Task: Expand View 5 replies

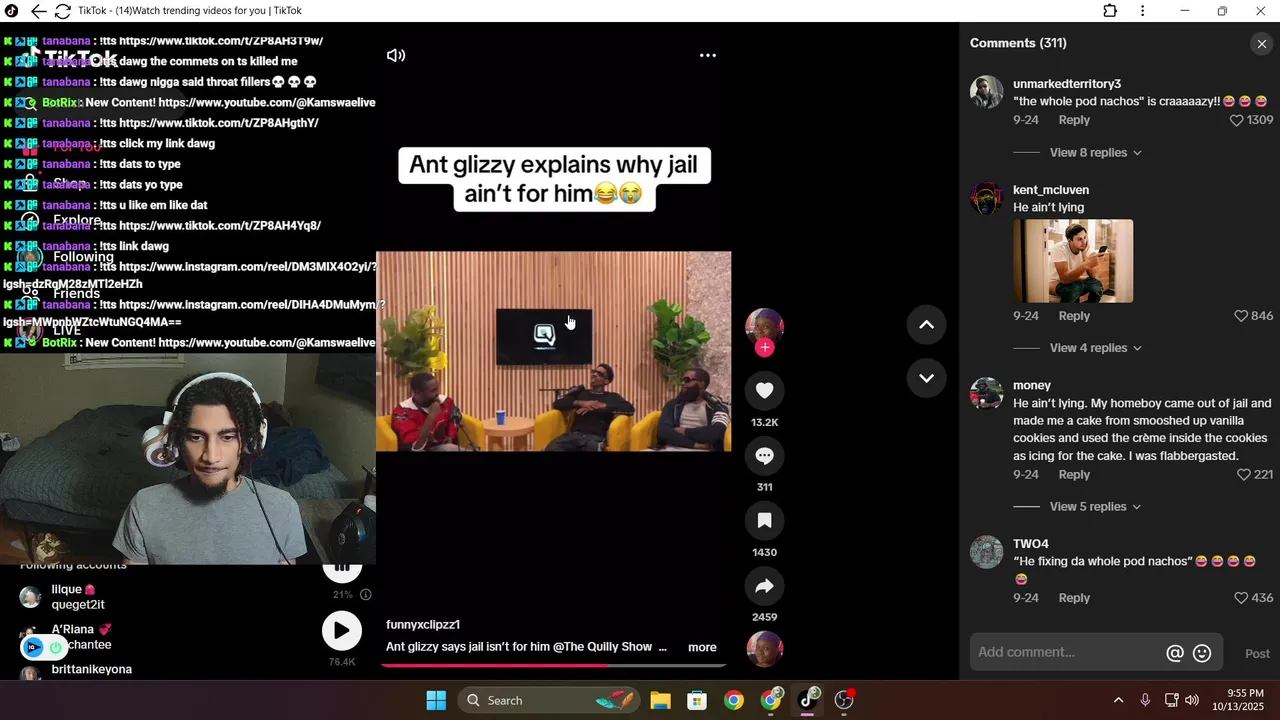Action: click(1096, 507)
